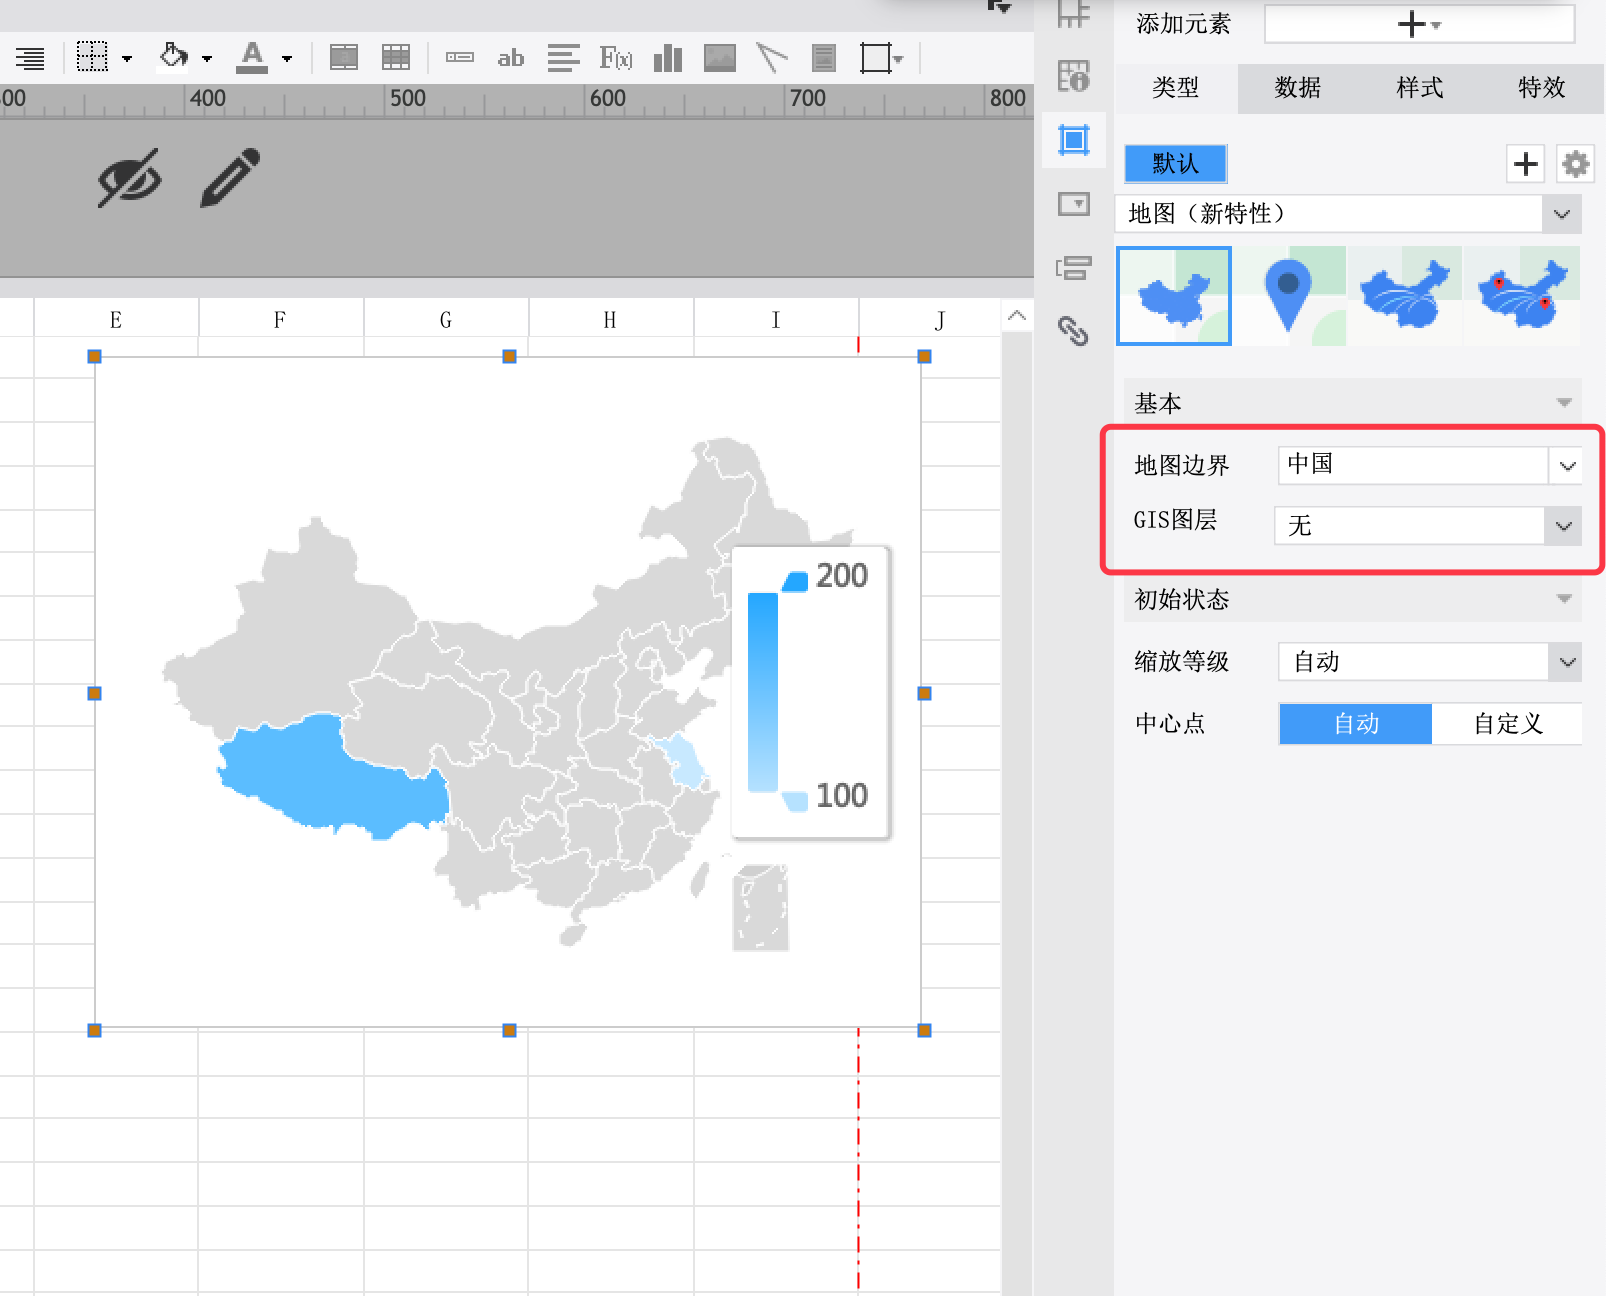The width and height of the screenshot is (1606, 1296).
Task: Click the blue gradient legend bar
Action: coord(763,692)
